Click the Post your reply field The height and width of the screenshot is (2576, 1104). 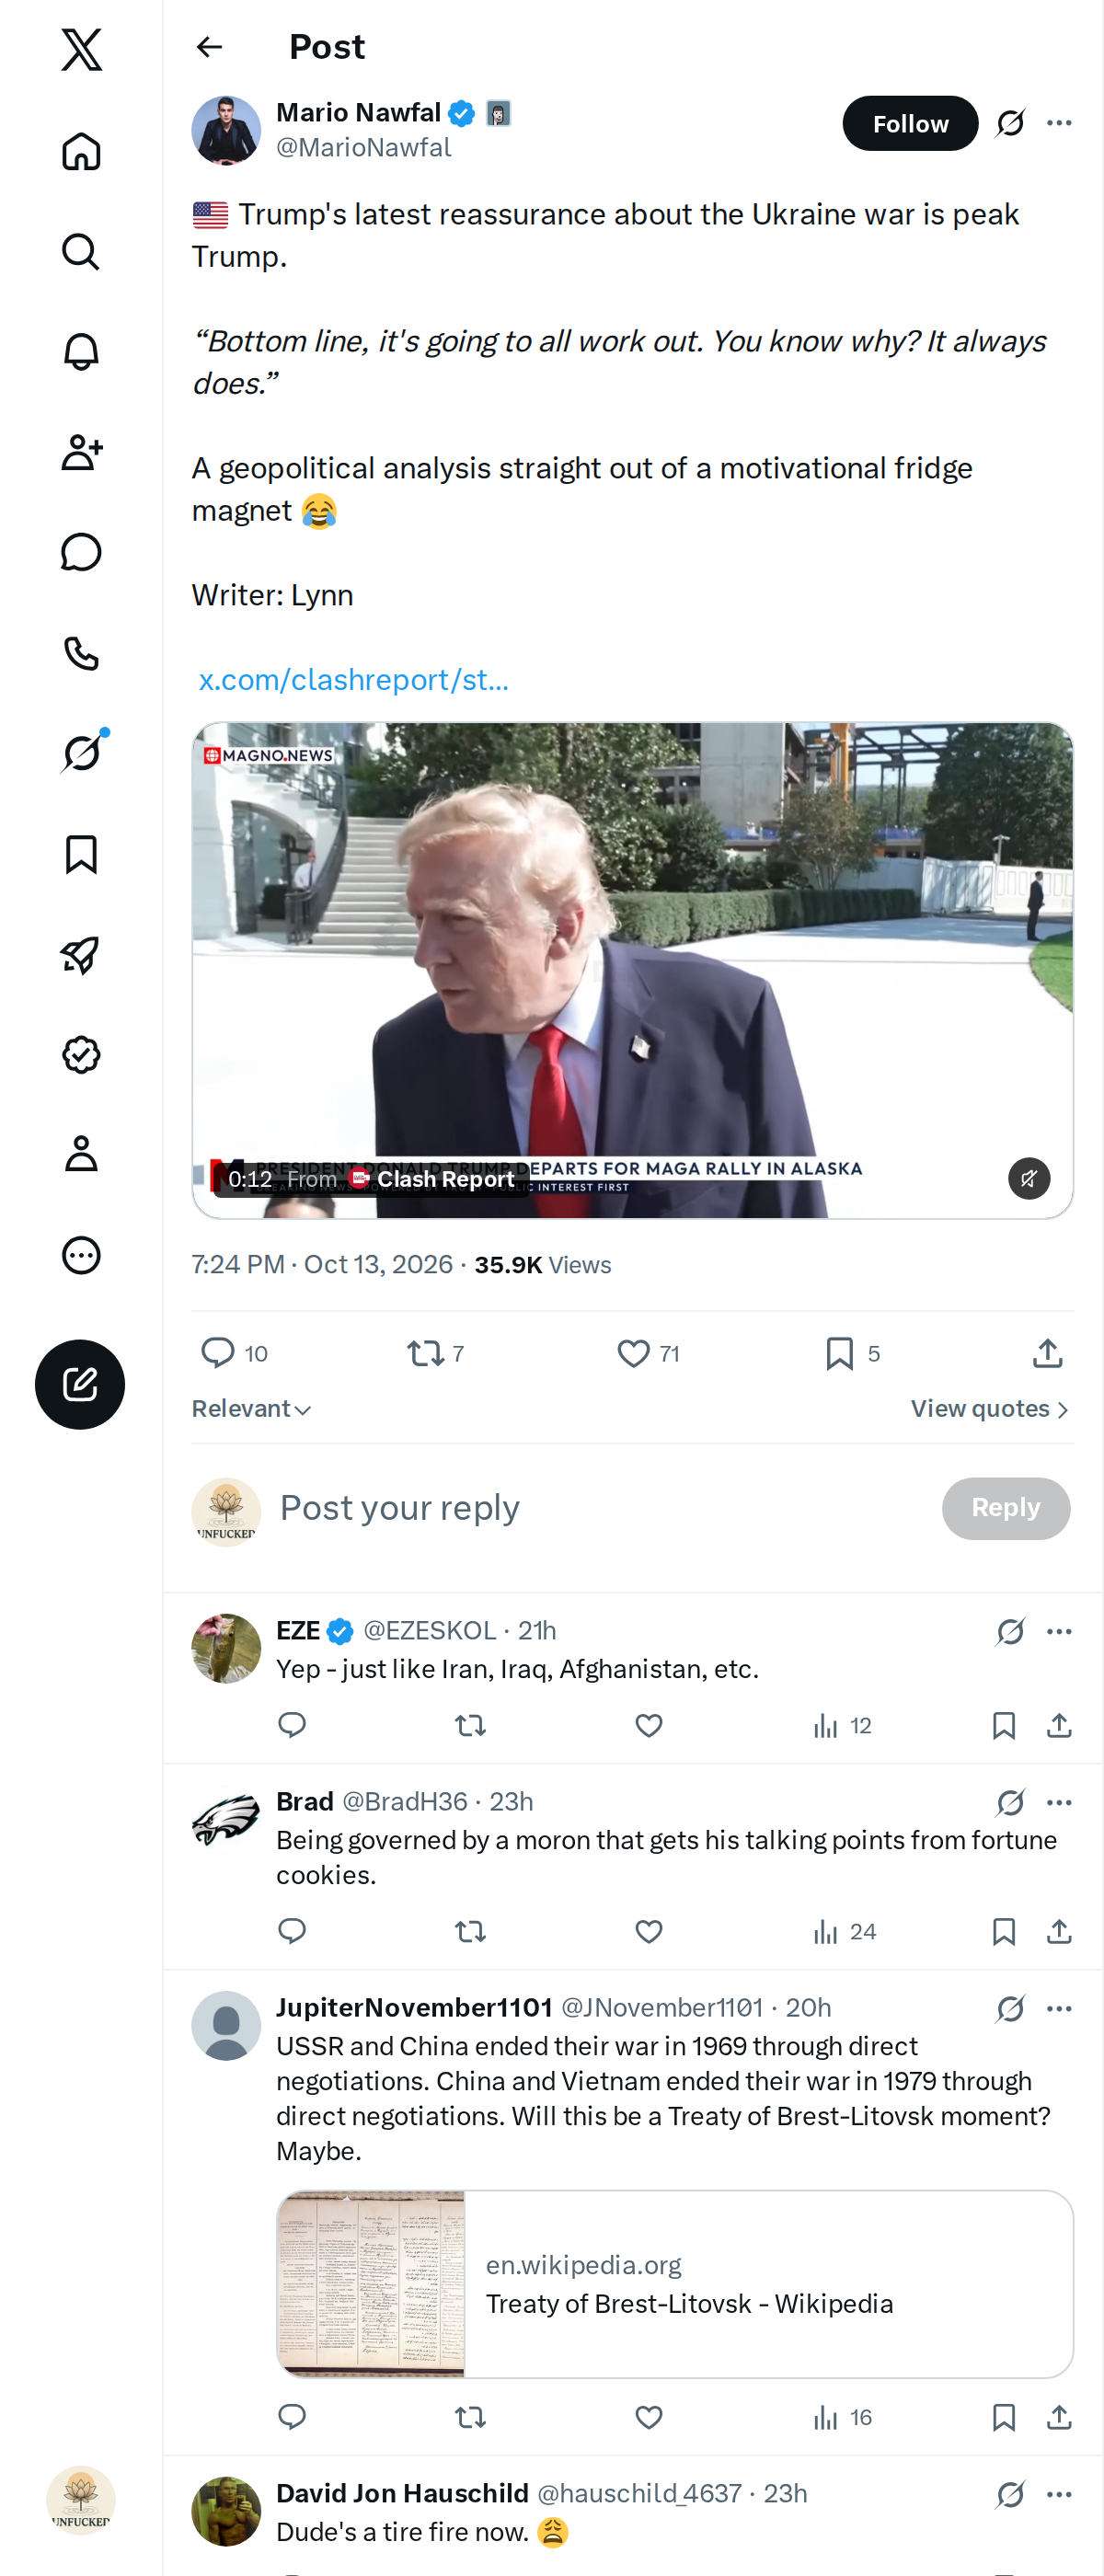click(x=600, y=1508)
